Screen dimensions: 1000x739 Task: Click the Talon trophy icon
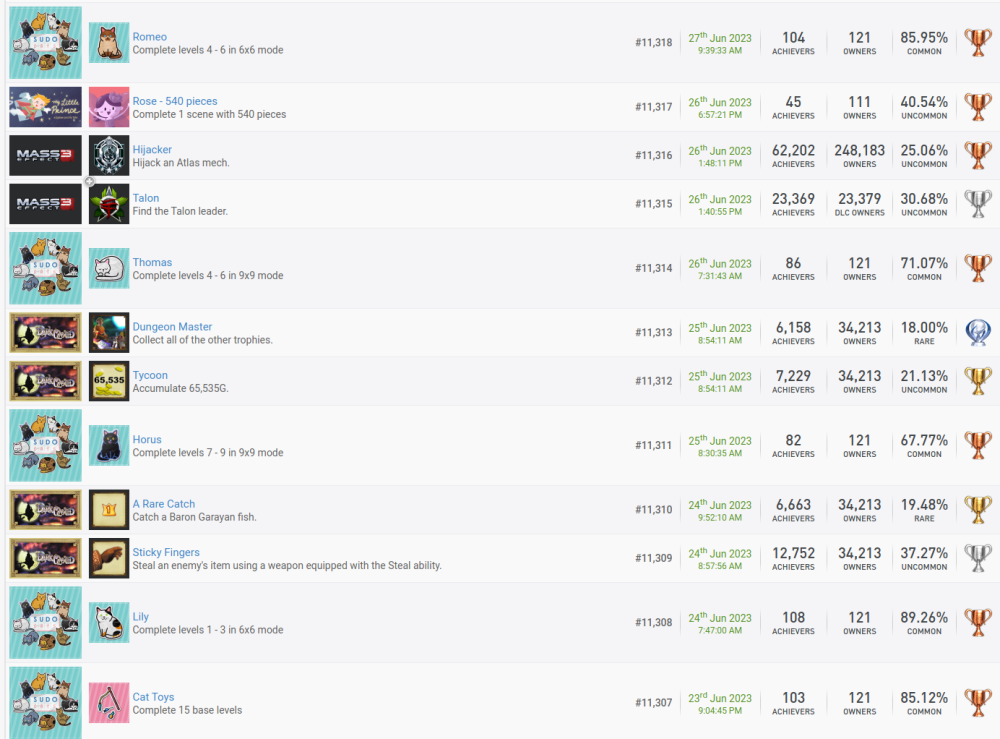pyautogui.click(x=109, y=204)
